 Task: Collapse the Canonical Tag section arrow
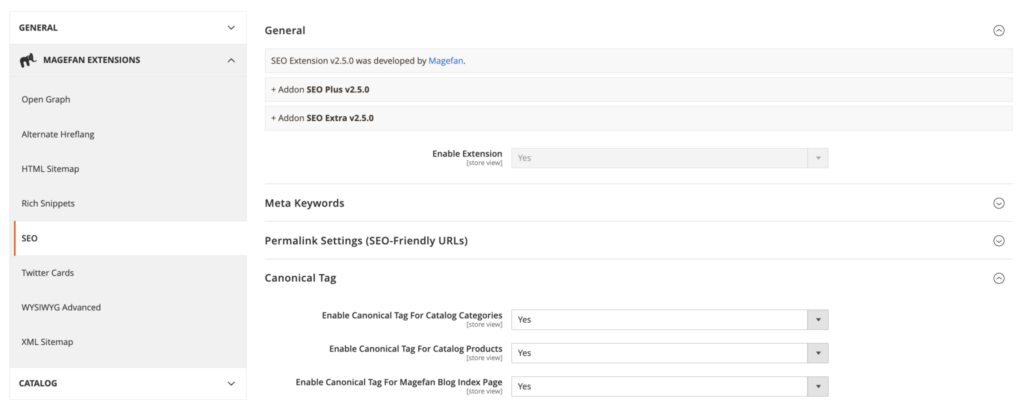999,278
